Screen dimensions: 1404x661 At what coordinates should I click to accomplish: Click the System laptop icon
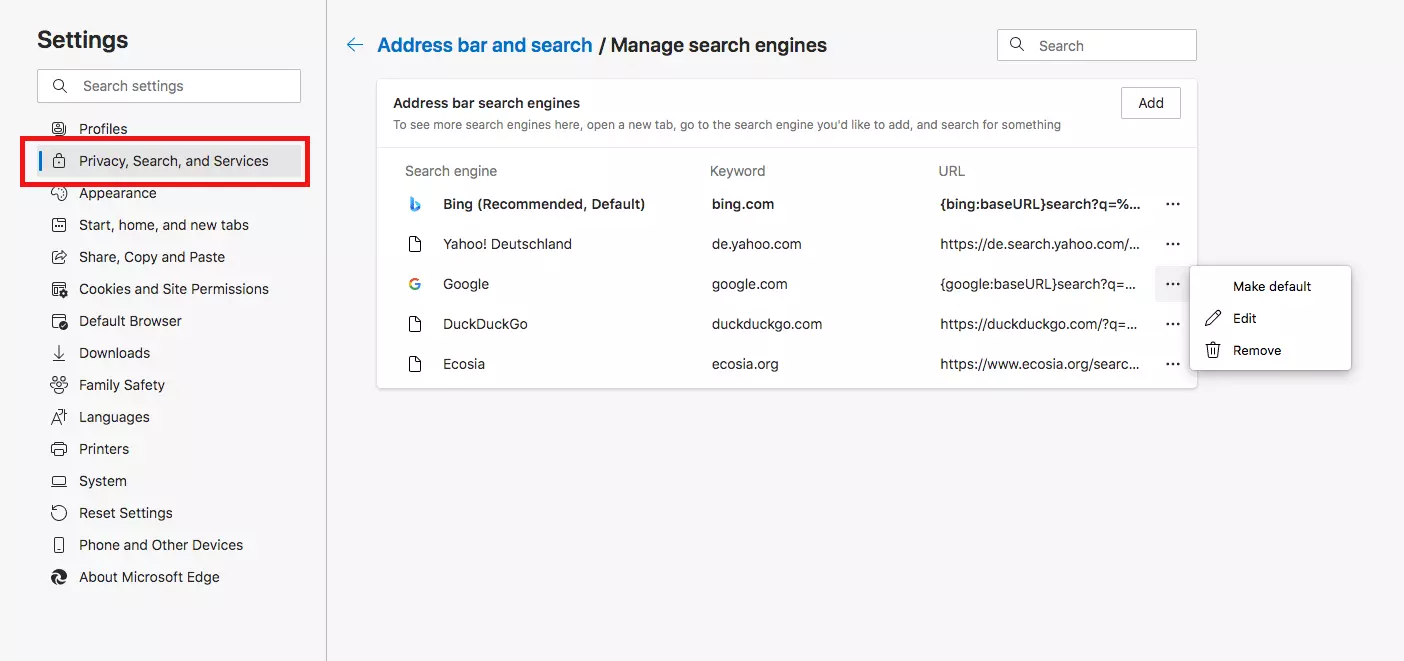59,481
